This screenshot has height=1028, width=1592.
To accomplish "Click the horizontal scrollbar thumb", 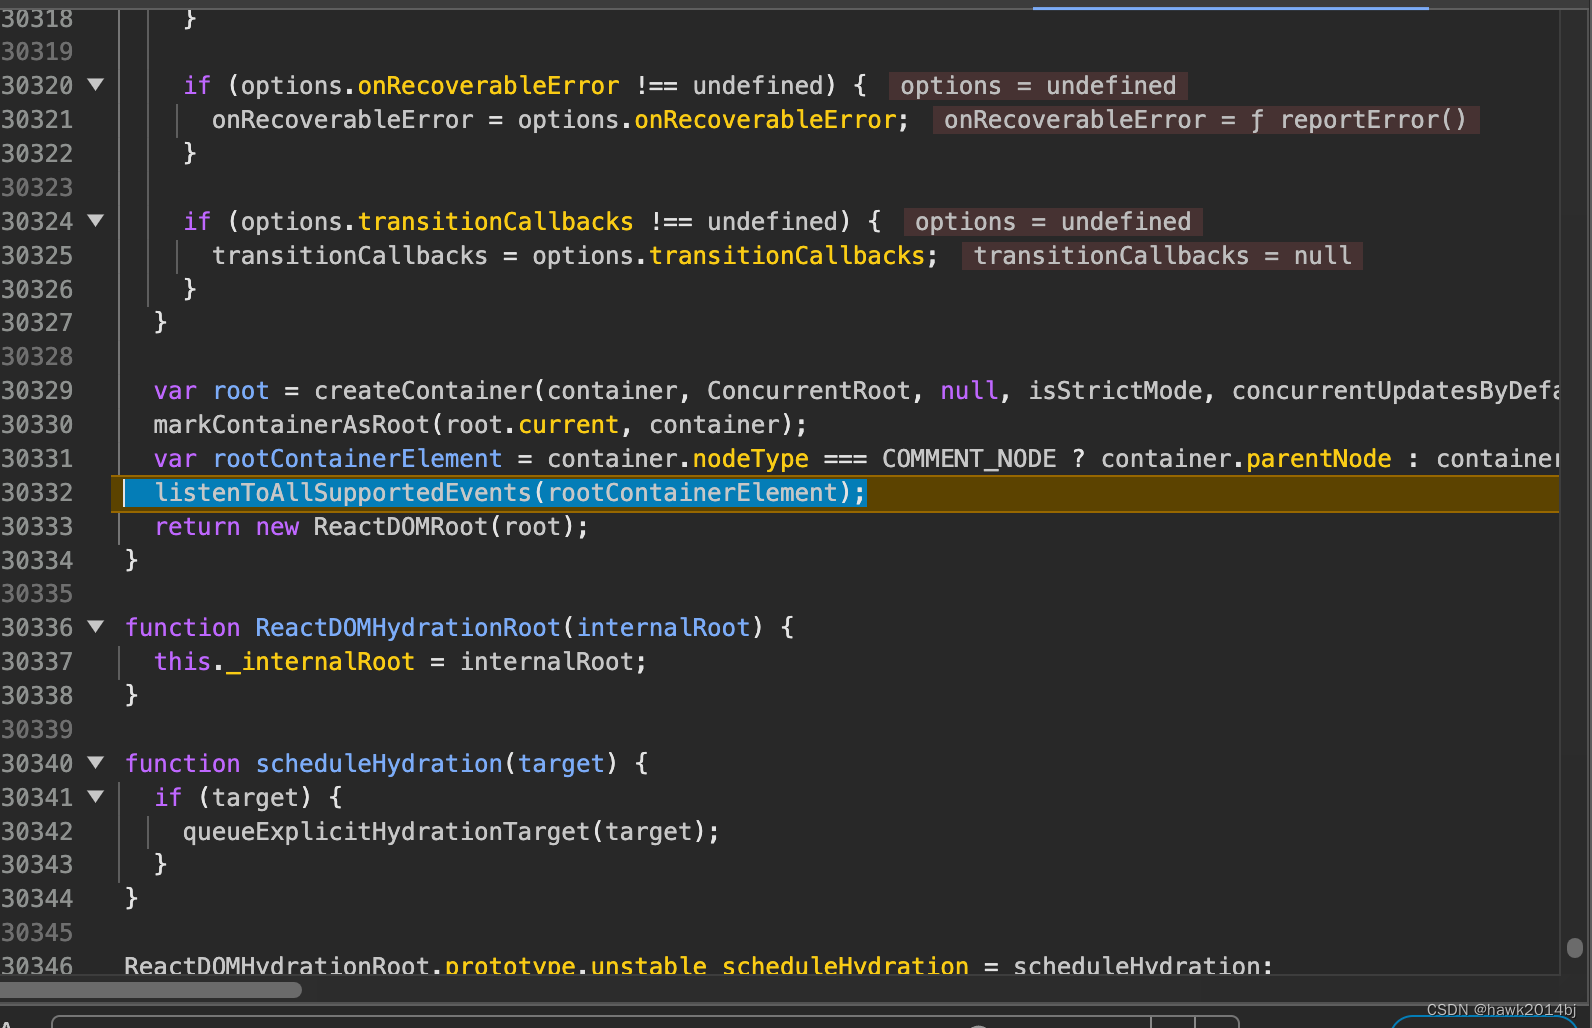I will (x=150, y=990).
